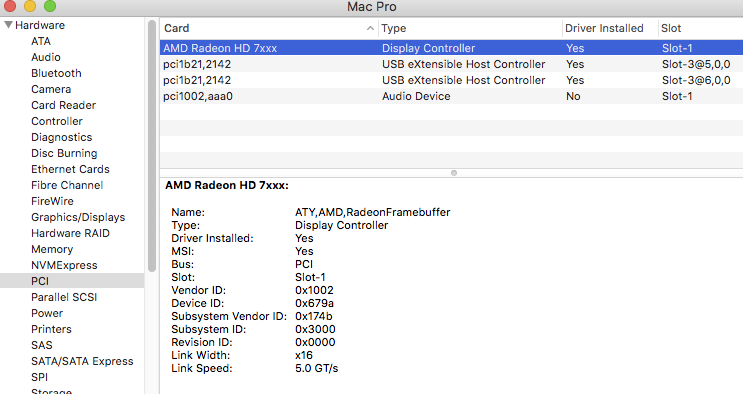This screenshot has width=743, height=394.
Task: Click the yellow minimize window button
Action: (x=30, y=6)
